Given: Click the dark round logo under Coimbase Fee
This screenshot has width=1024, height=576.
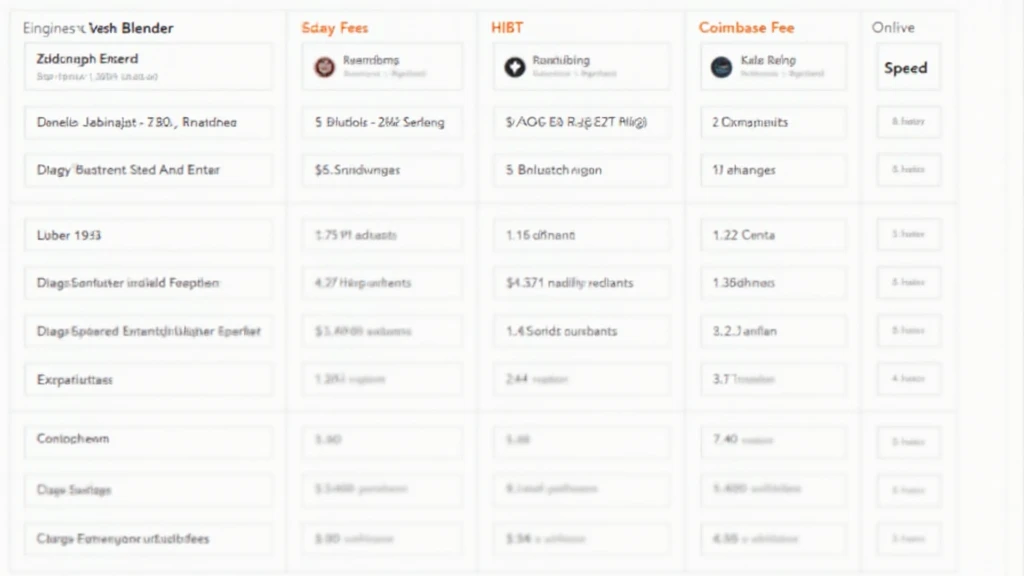Looking at the screenshot, I should pos(721,67).
